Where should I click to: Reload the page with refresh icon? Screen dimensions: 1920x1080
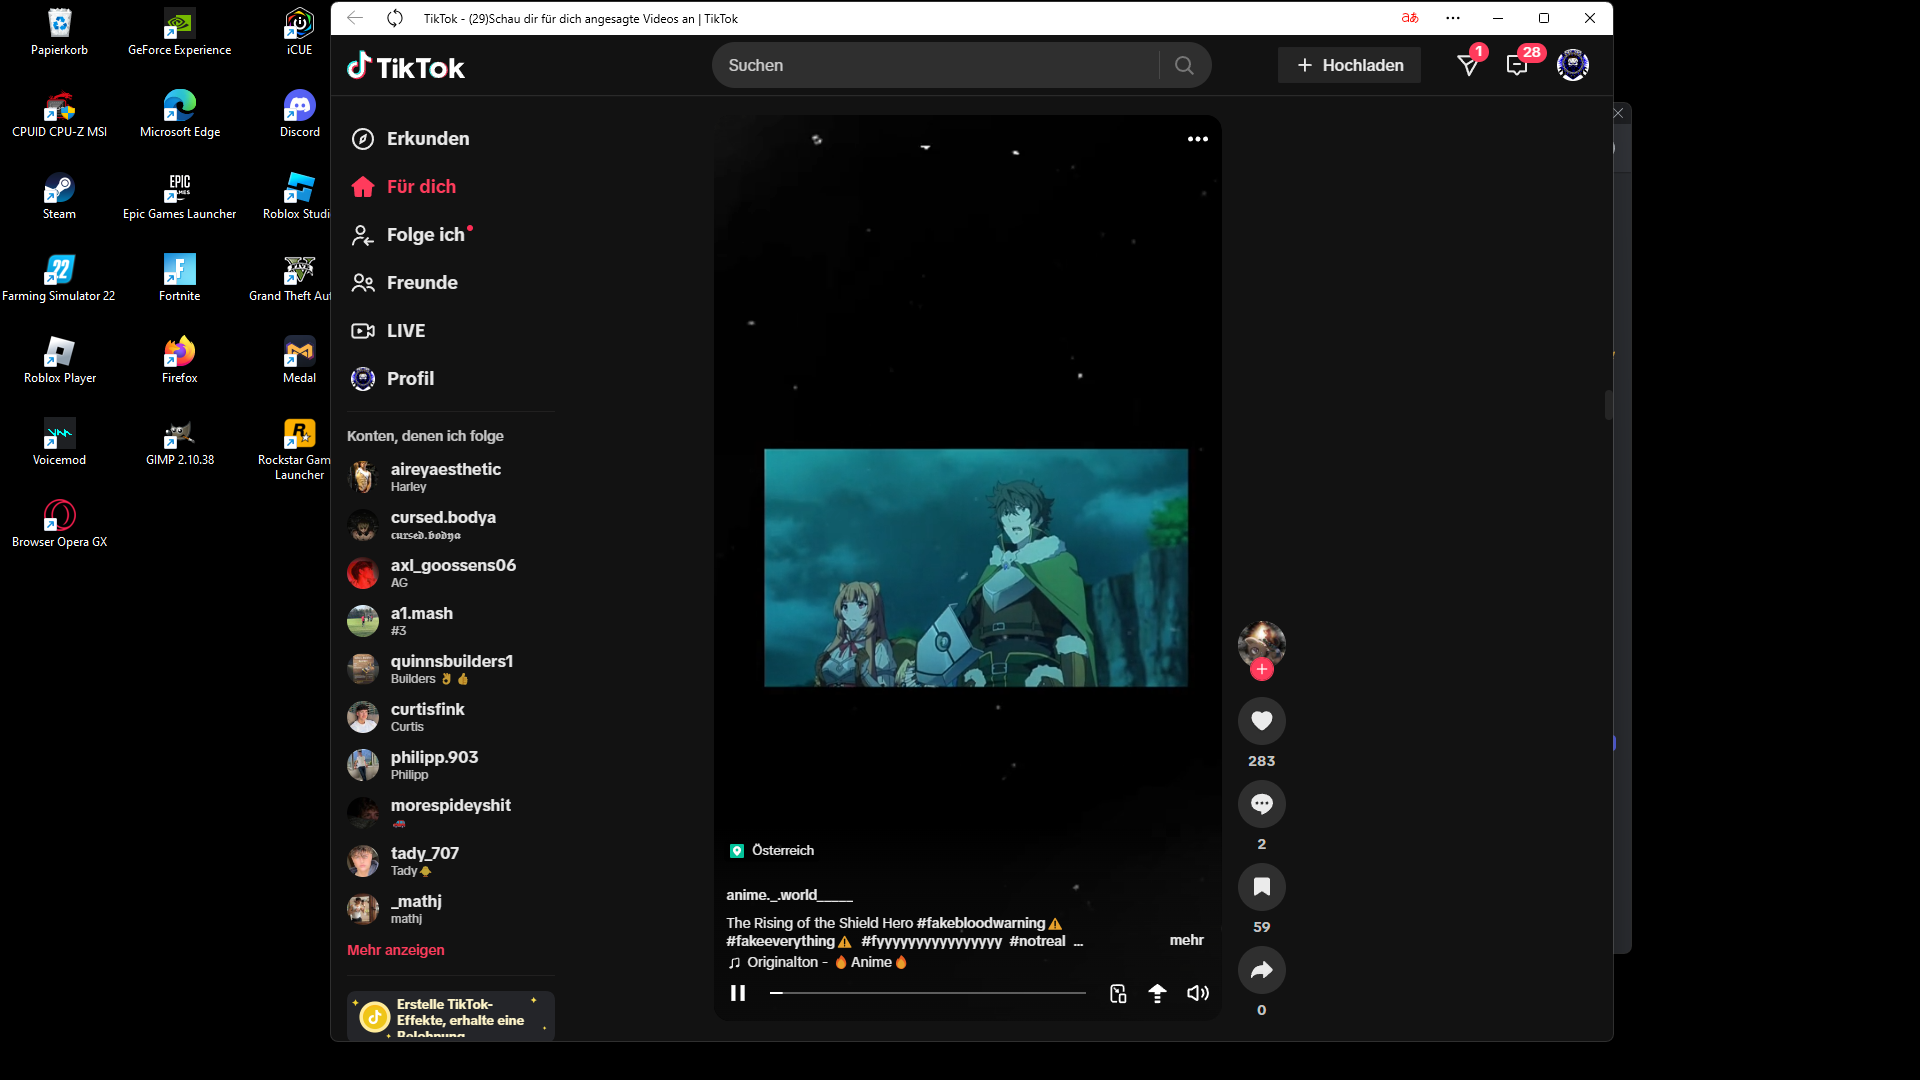(x=395, y=18)
